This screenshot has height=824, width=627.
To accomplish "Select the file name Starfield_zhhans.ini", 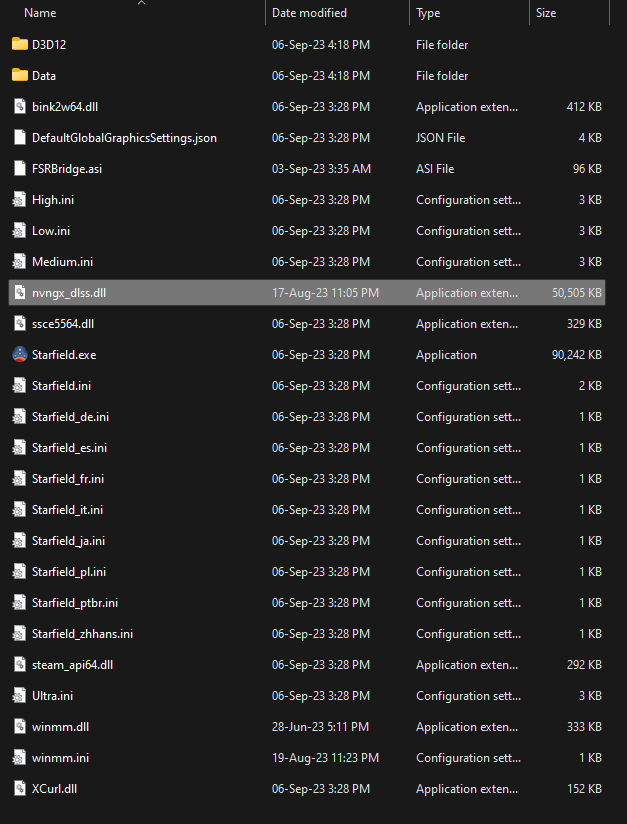I will pyautogui.click(x=82, y=634).
